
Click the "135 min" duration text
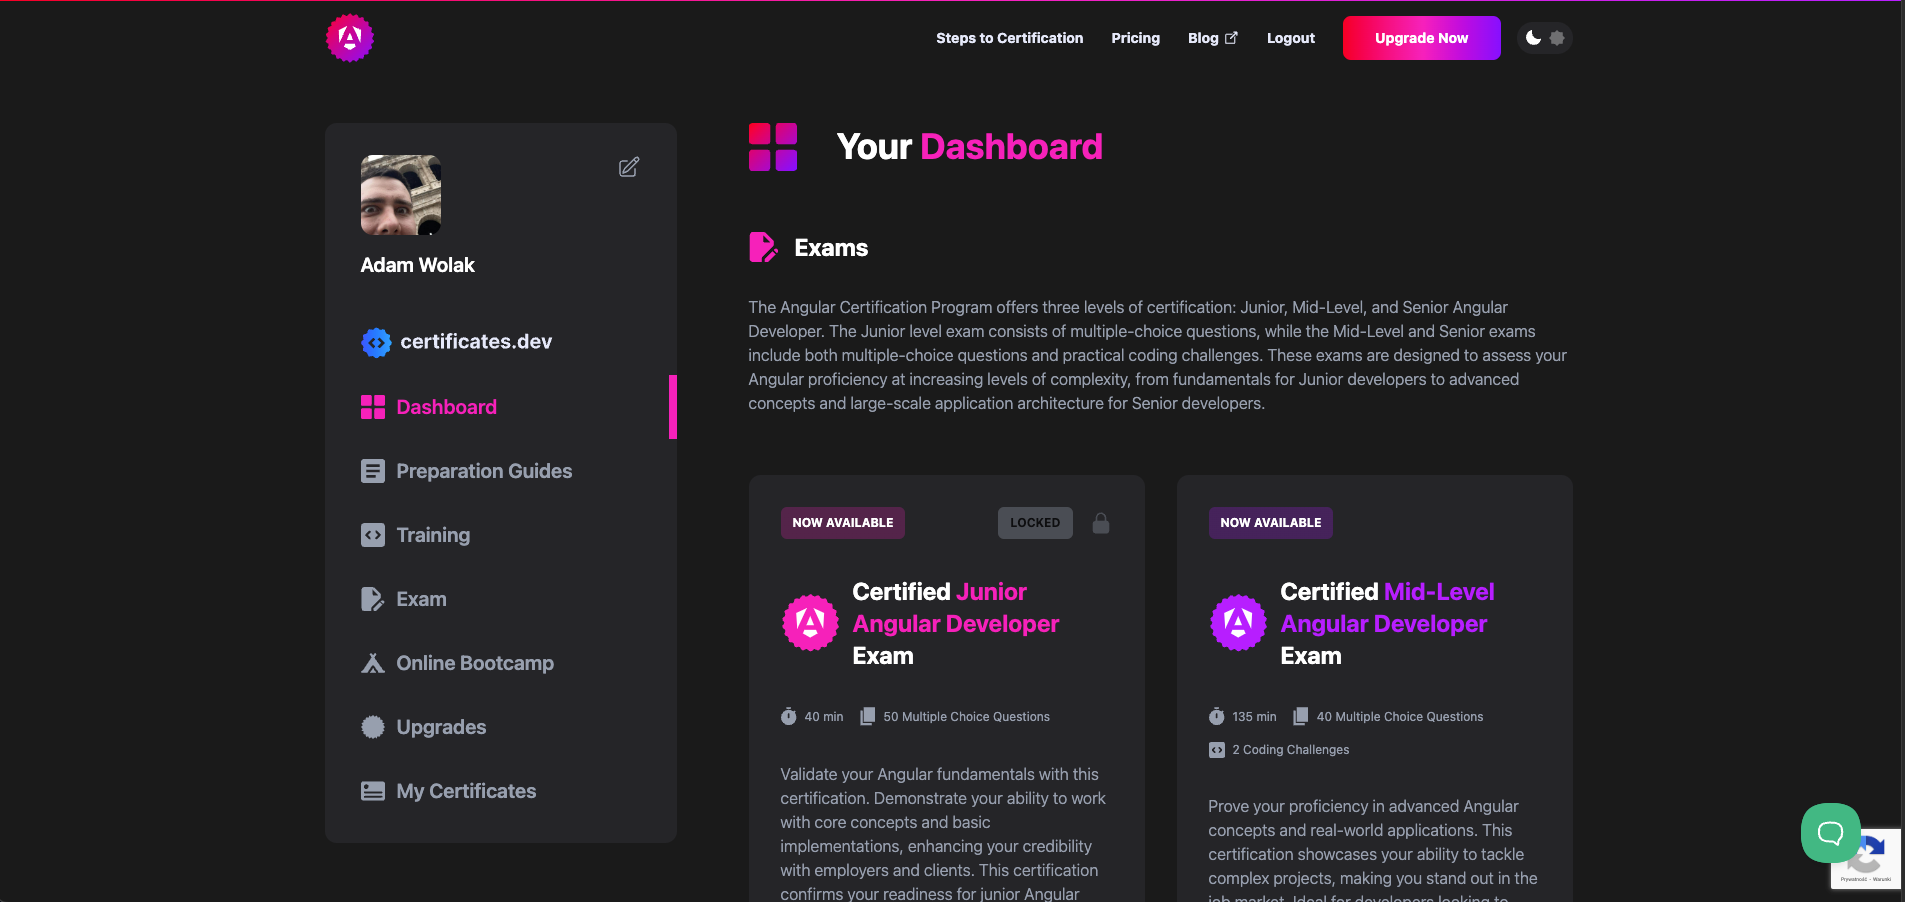click(x=1255, y=717)
